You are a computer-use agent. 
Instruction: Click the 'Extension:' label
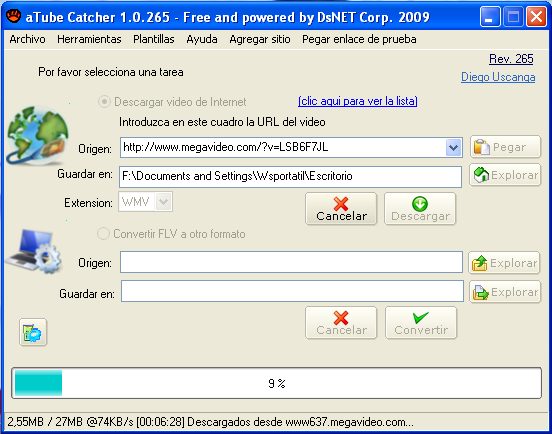[88, 203]
